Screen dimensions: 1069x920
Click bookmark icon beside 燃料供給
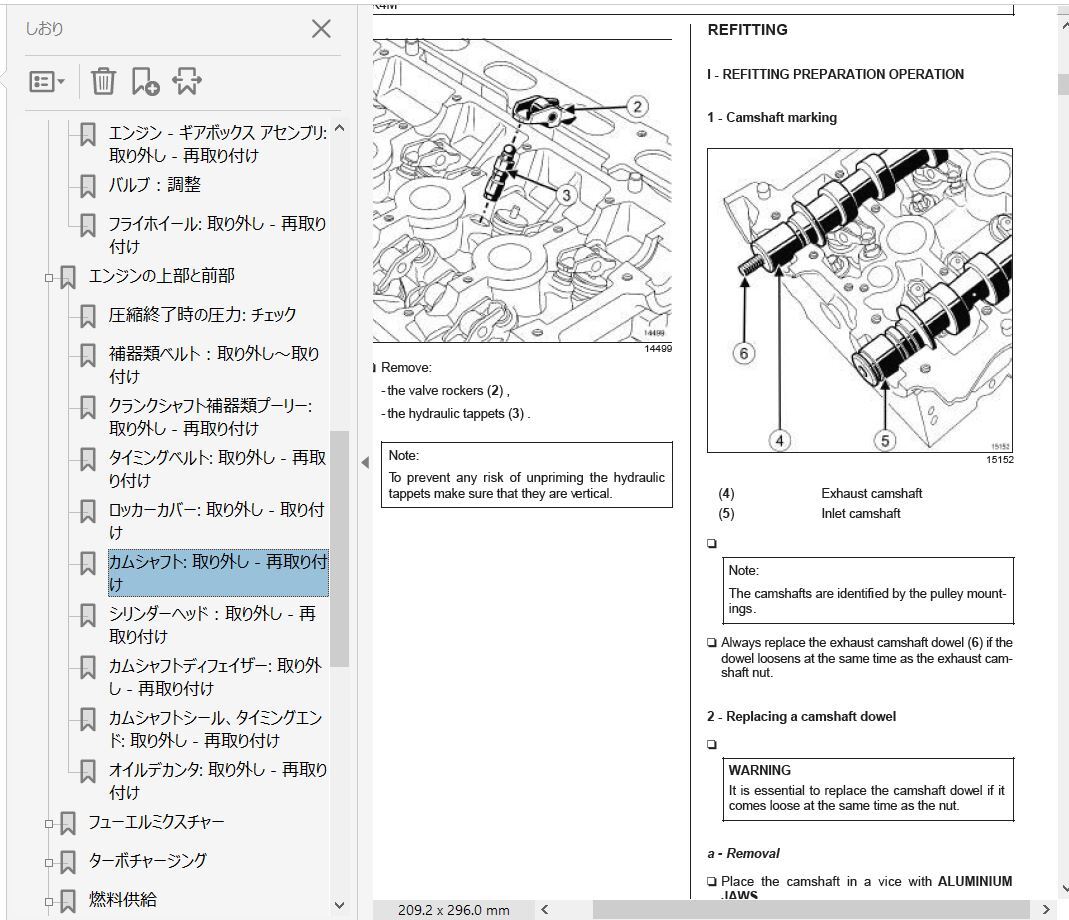67,902
